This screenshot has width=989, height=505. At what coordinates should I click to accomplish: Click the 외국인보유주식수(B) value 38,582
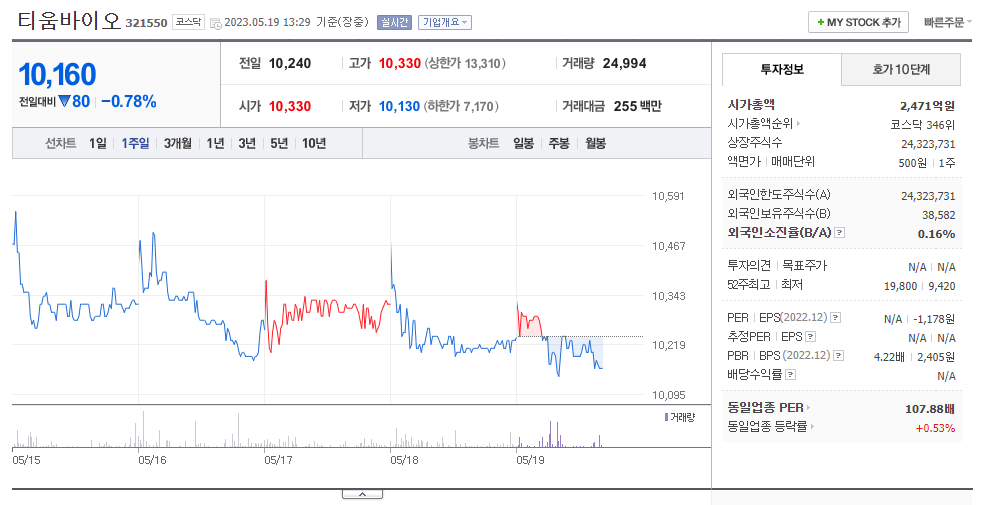(x=939, y=215)
